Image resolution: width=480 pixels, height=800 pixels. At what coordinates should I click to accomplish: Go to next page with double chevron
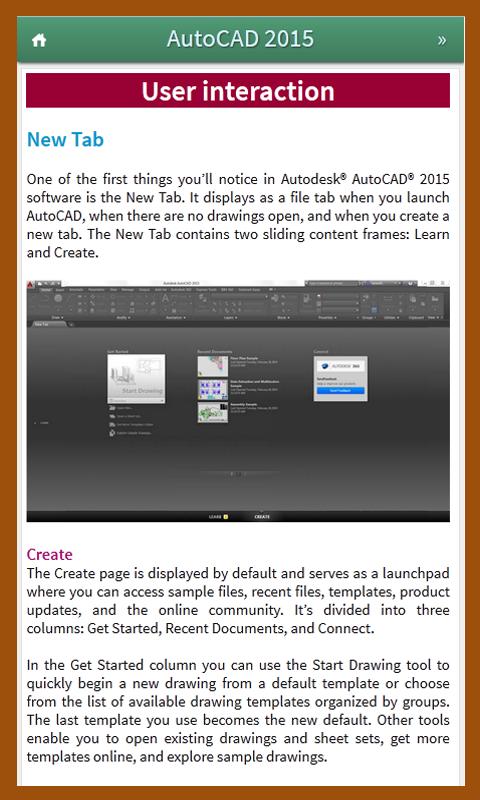click(x=442, y=40)
